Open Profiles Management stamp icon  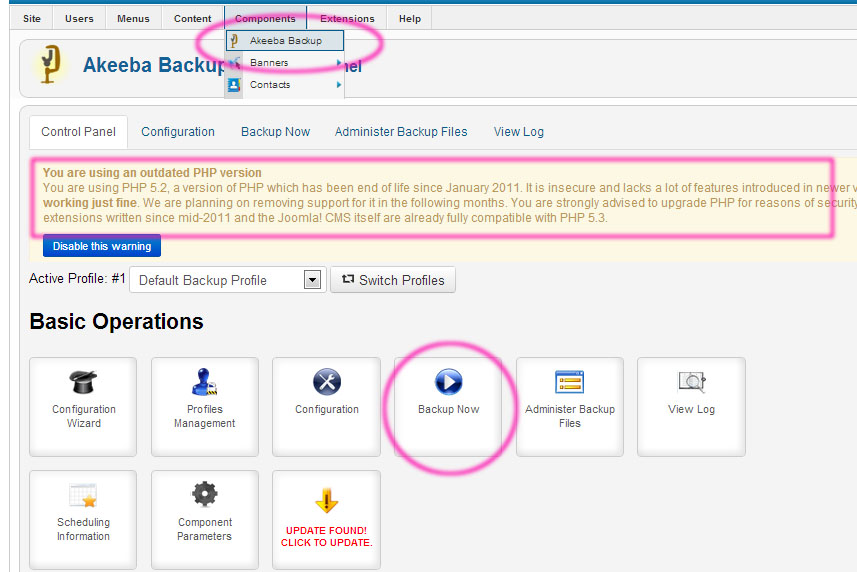[x=204, y=381]
